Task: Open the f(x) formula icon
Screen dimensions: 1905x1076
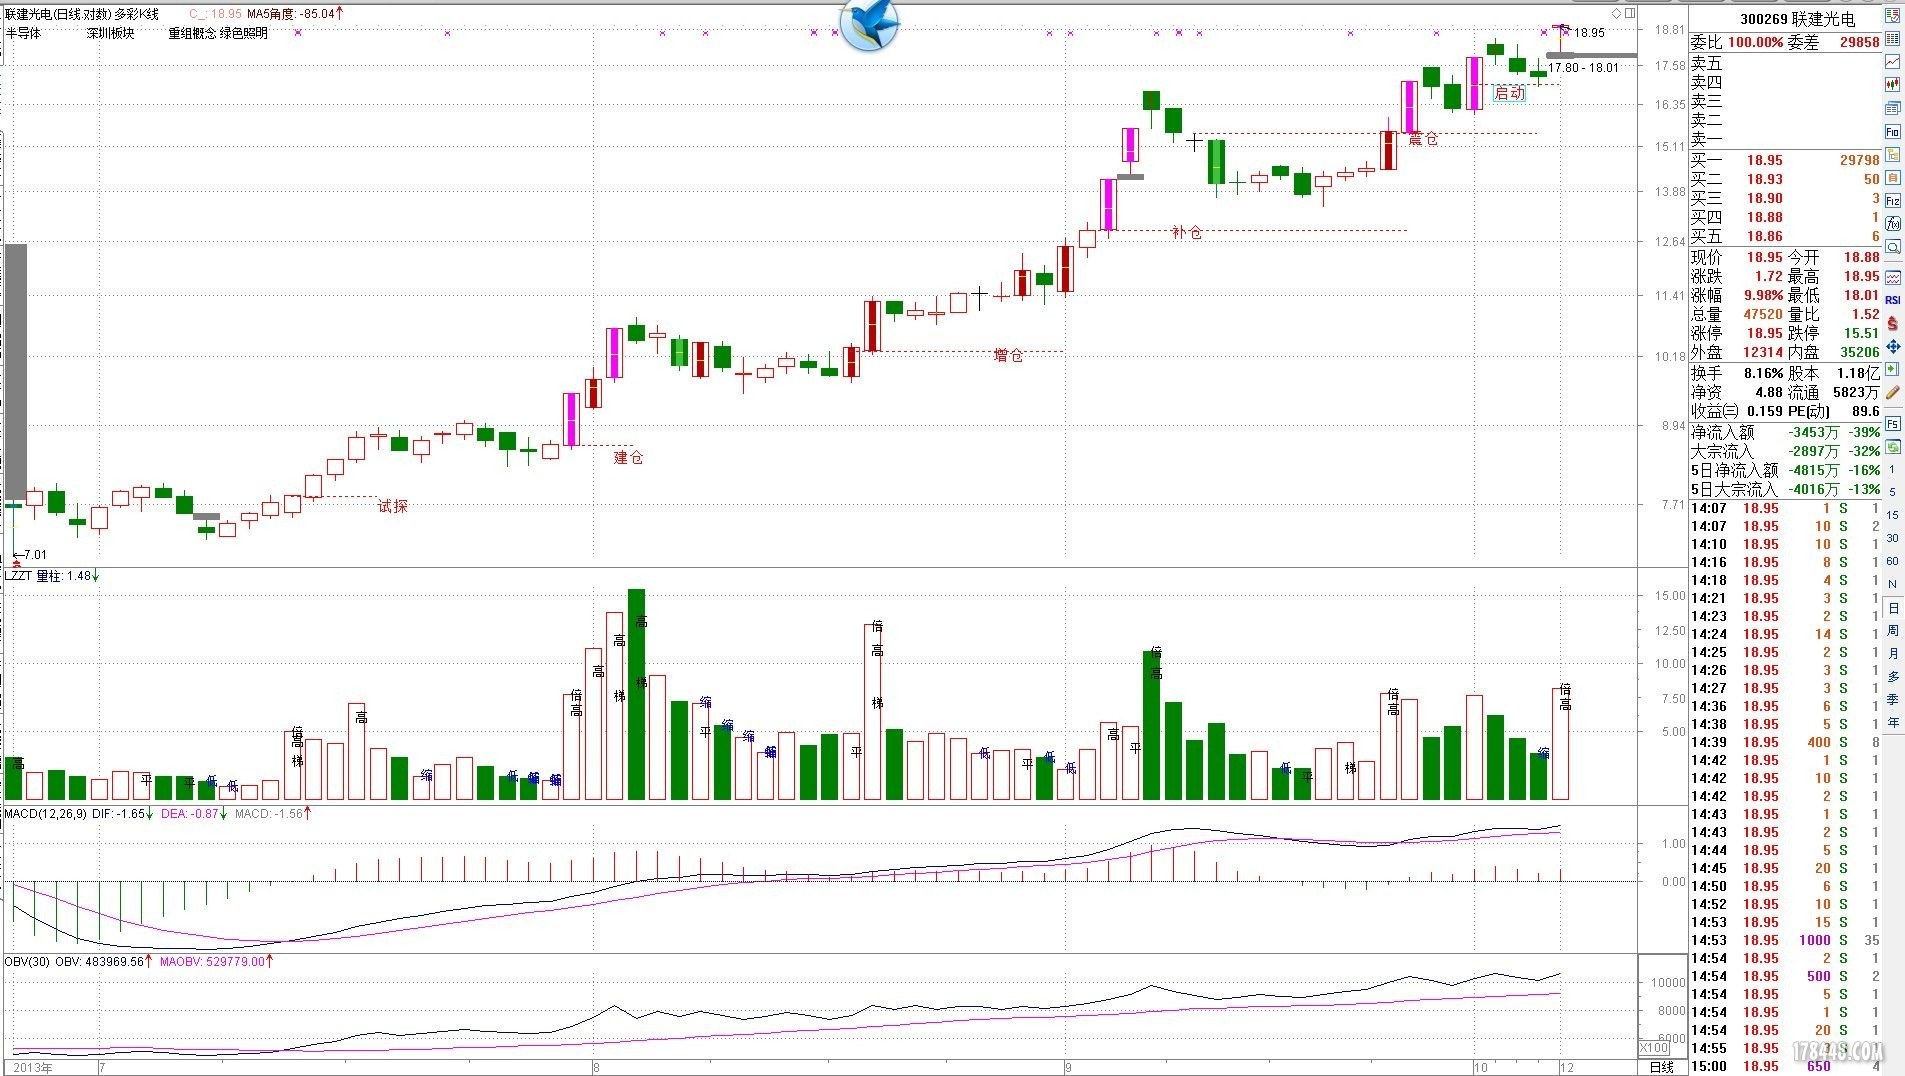Action: (1893, 224)
